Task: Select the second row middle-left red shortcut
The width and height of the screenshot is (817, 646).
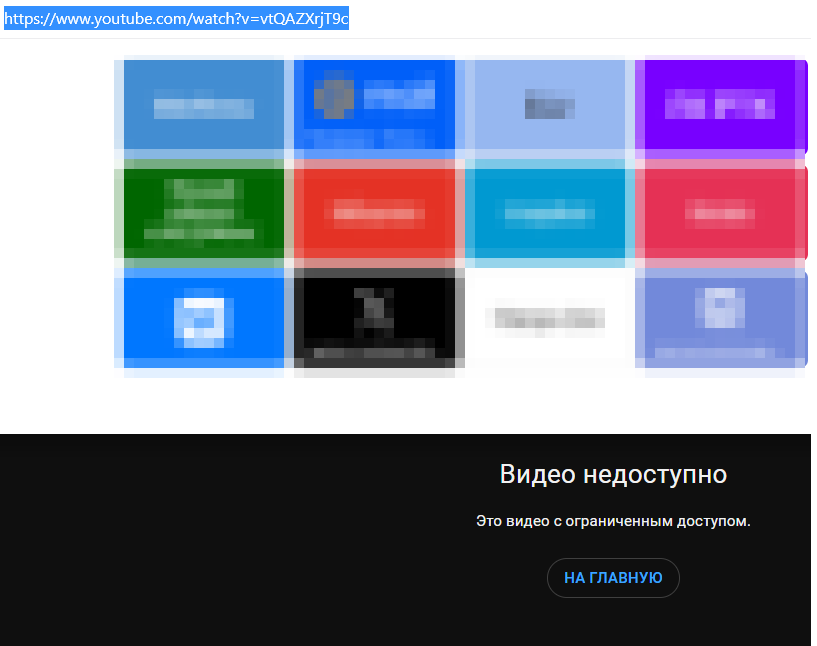Action: click(375, 212)
